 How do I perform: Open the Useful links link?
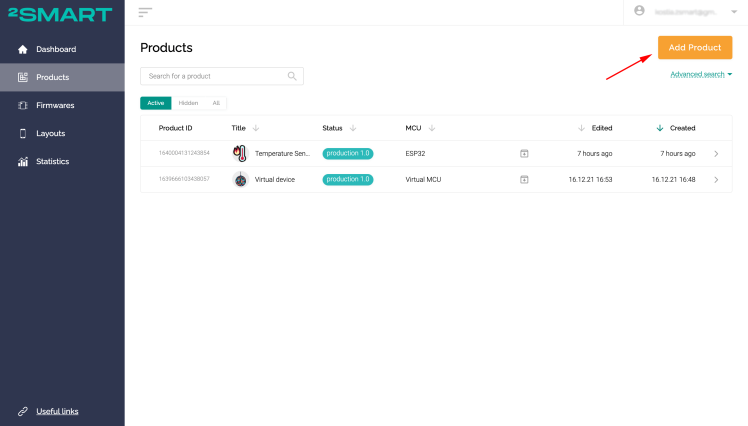[x=57, y=411]
